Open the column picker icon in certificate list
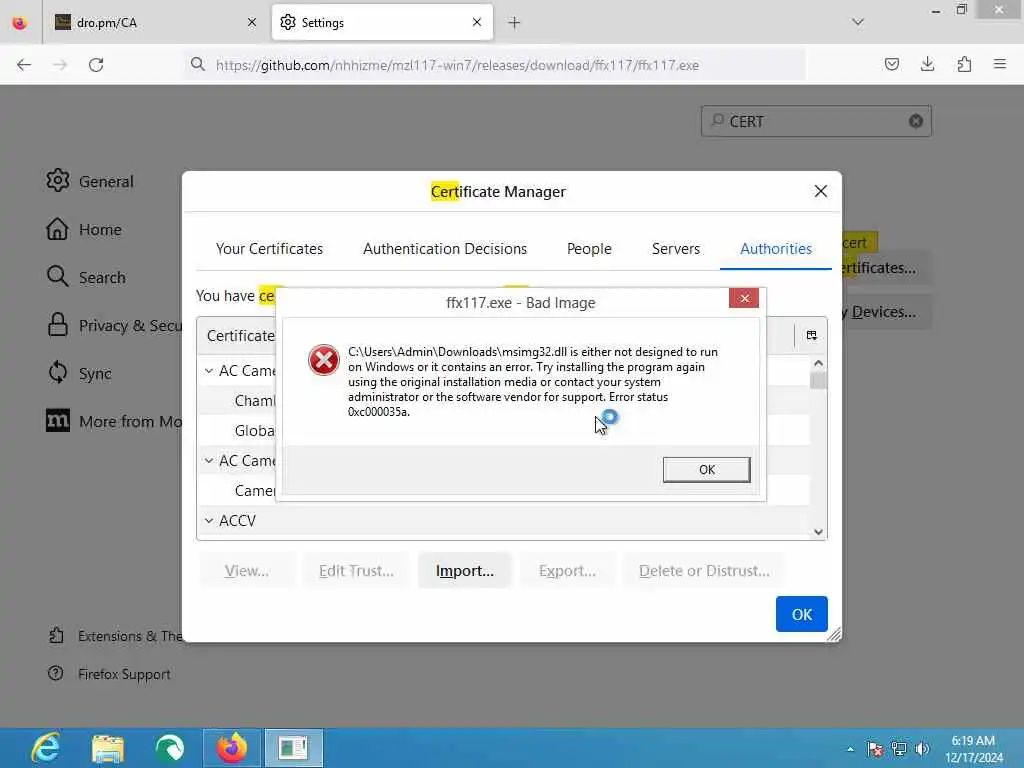The image size is (1024, 768). point(811,335)
